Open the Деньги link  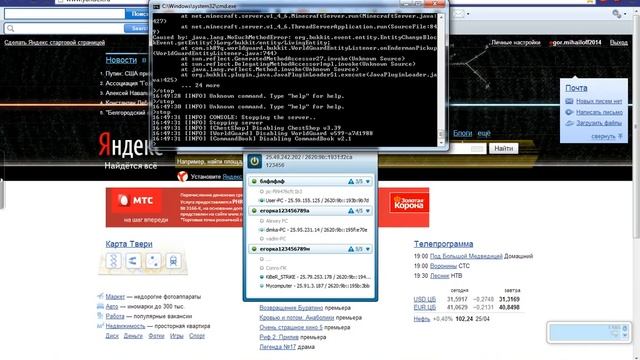point(133,336)
